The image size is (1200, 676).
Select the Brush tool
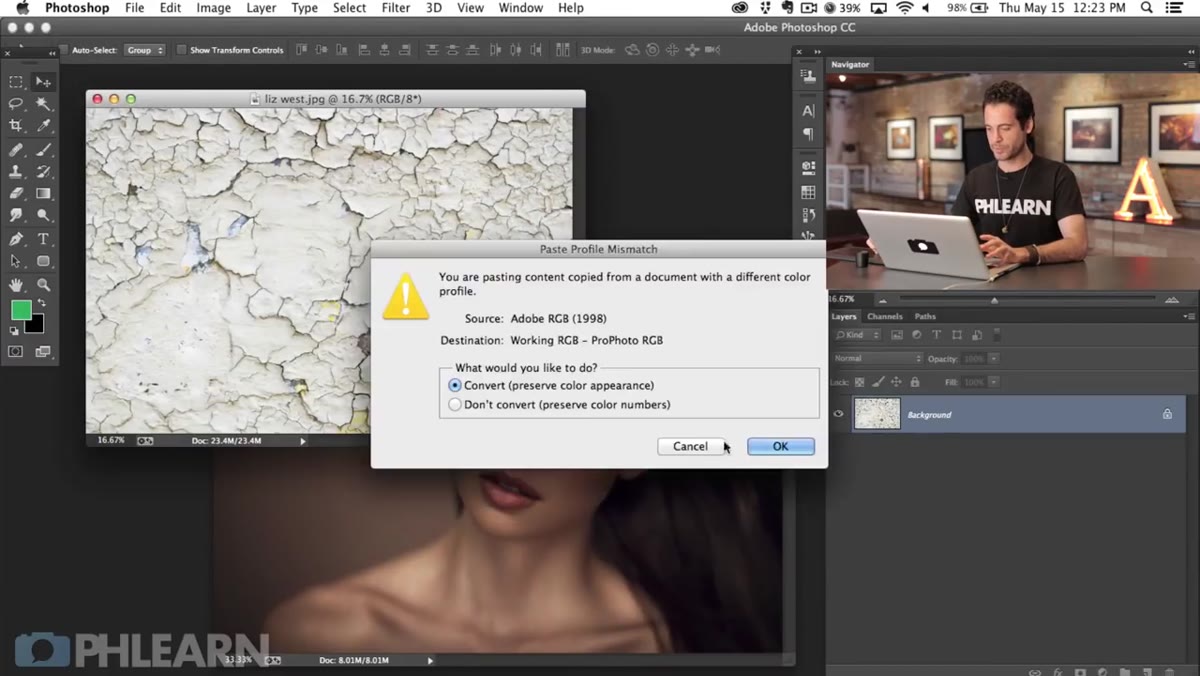[43, 150]
